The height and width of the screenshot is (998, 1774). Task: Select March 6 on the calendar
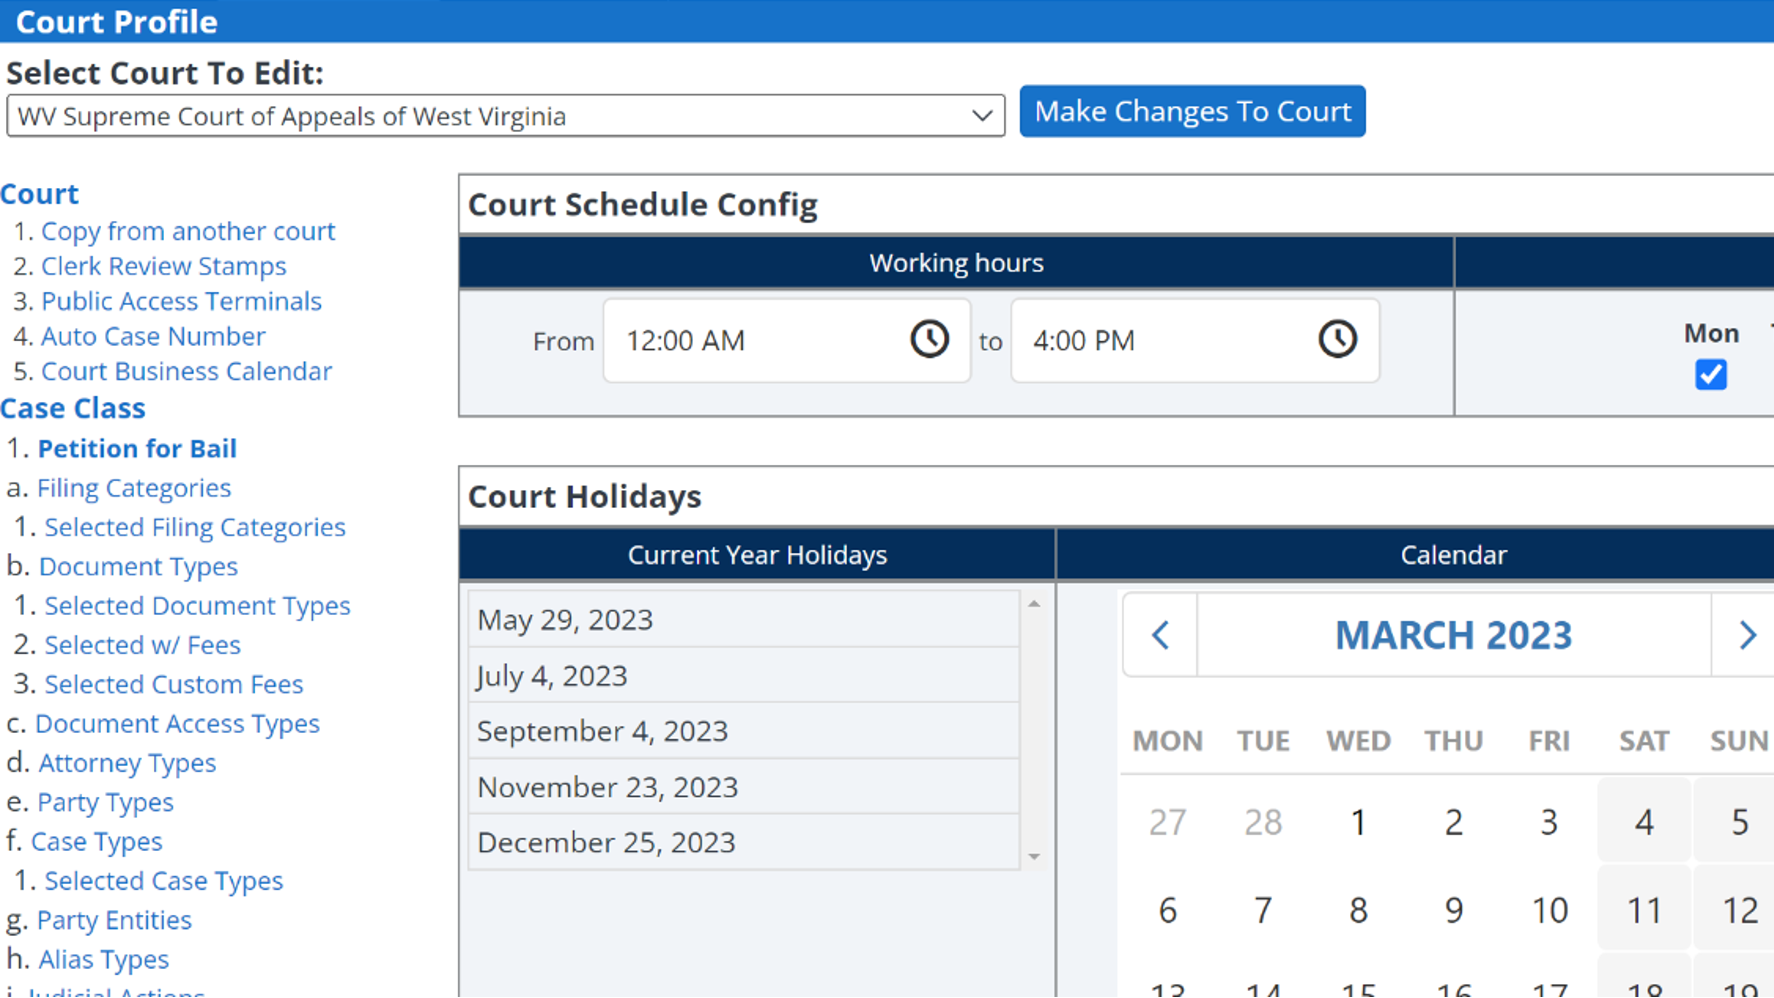(1167, 910)
